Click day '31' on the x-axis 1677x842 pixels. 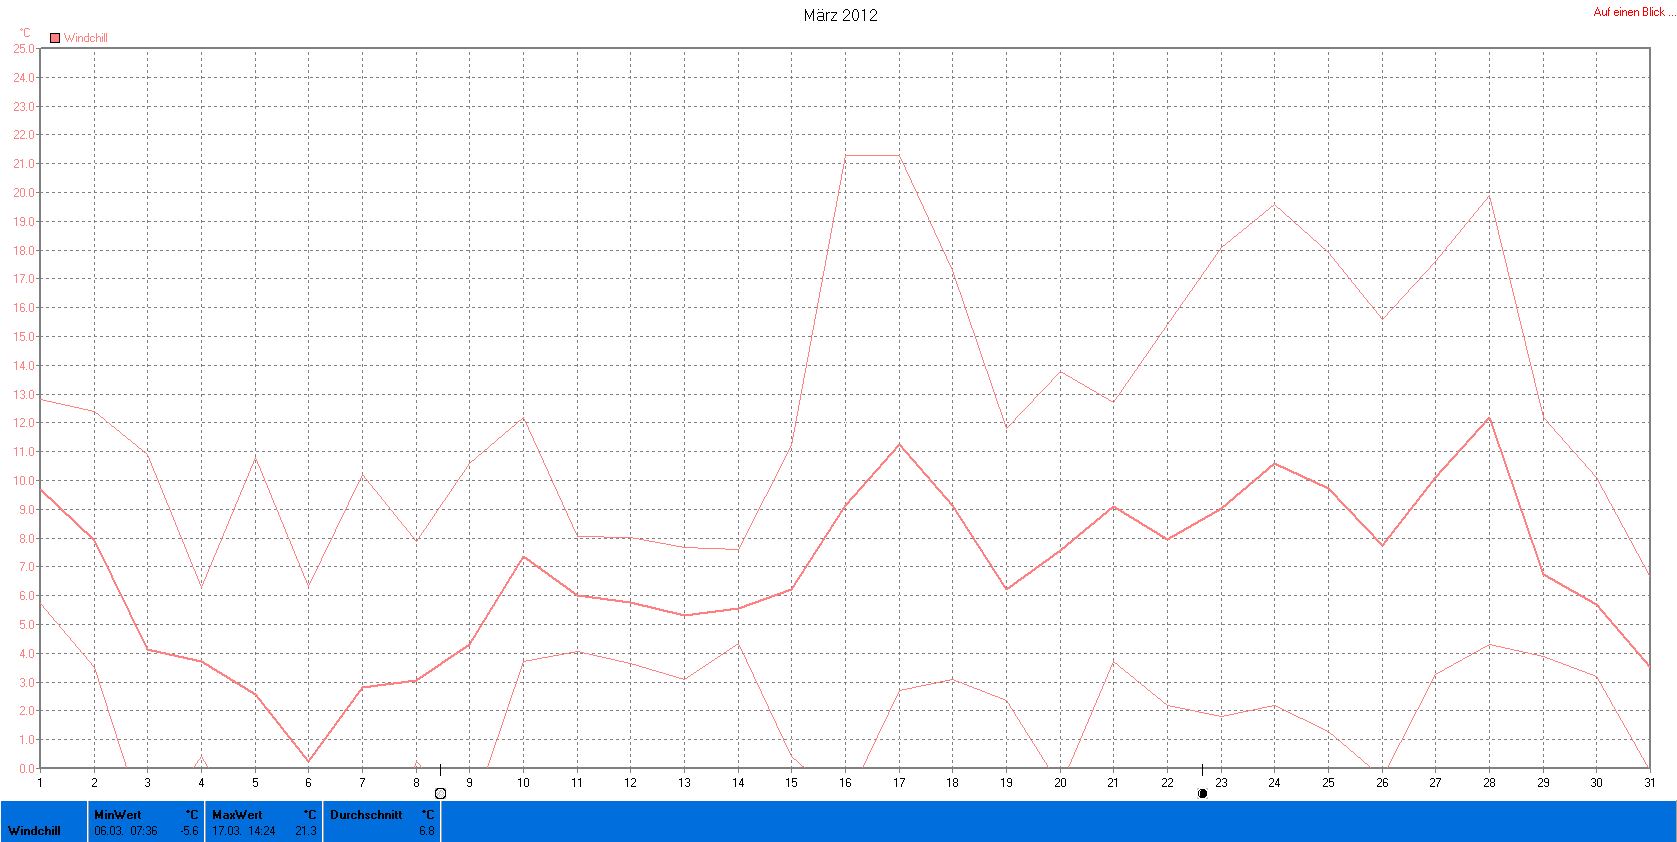tap(1649, 783)
